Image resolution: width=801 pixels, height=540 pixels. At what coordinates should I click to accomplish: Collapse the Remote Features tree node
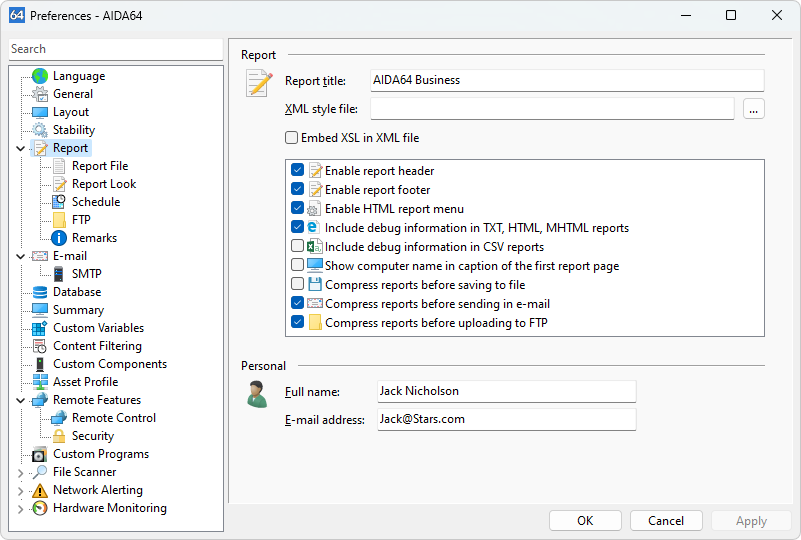[20, 401]
